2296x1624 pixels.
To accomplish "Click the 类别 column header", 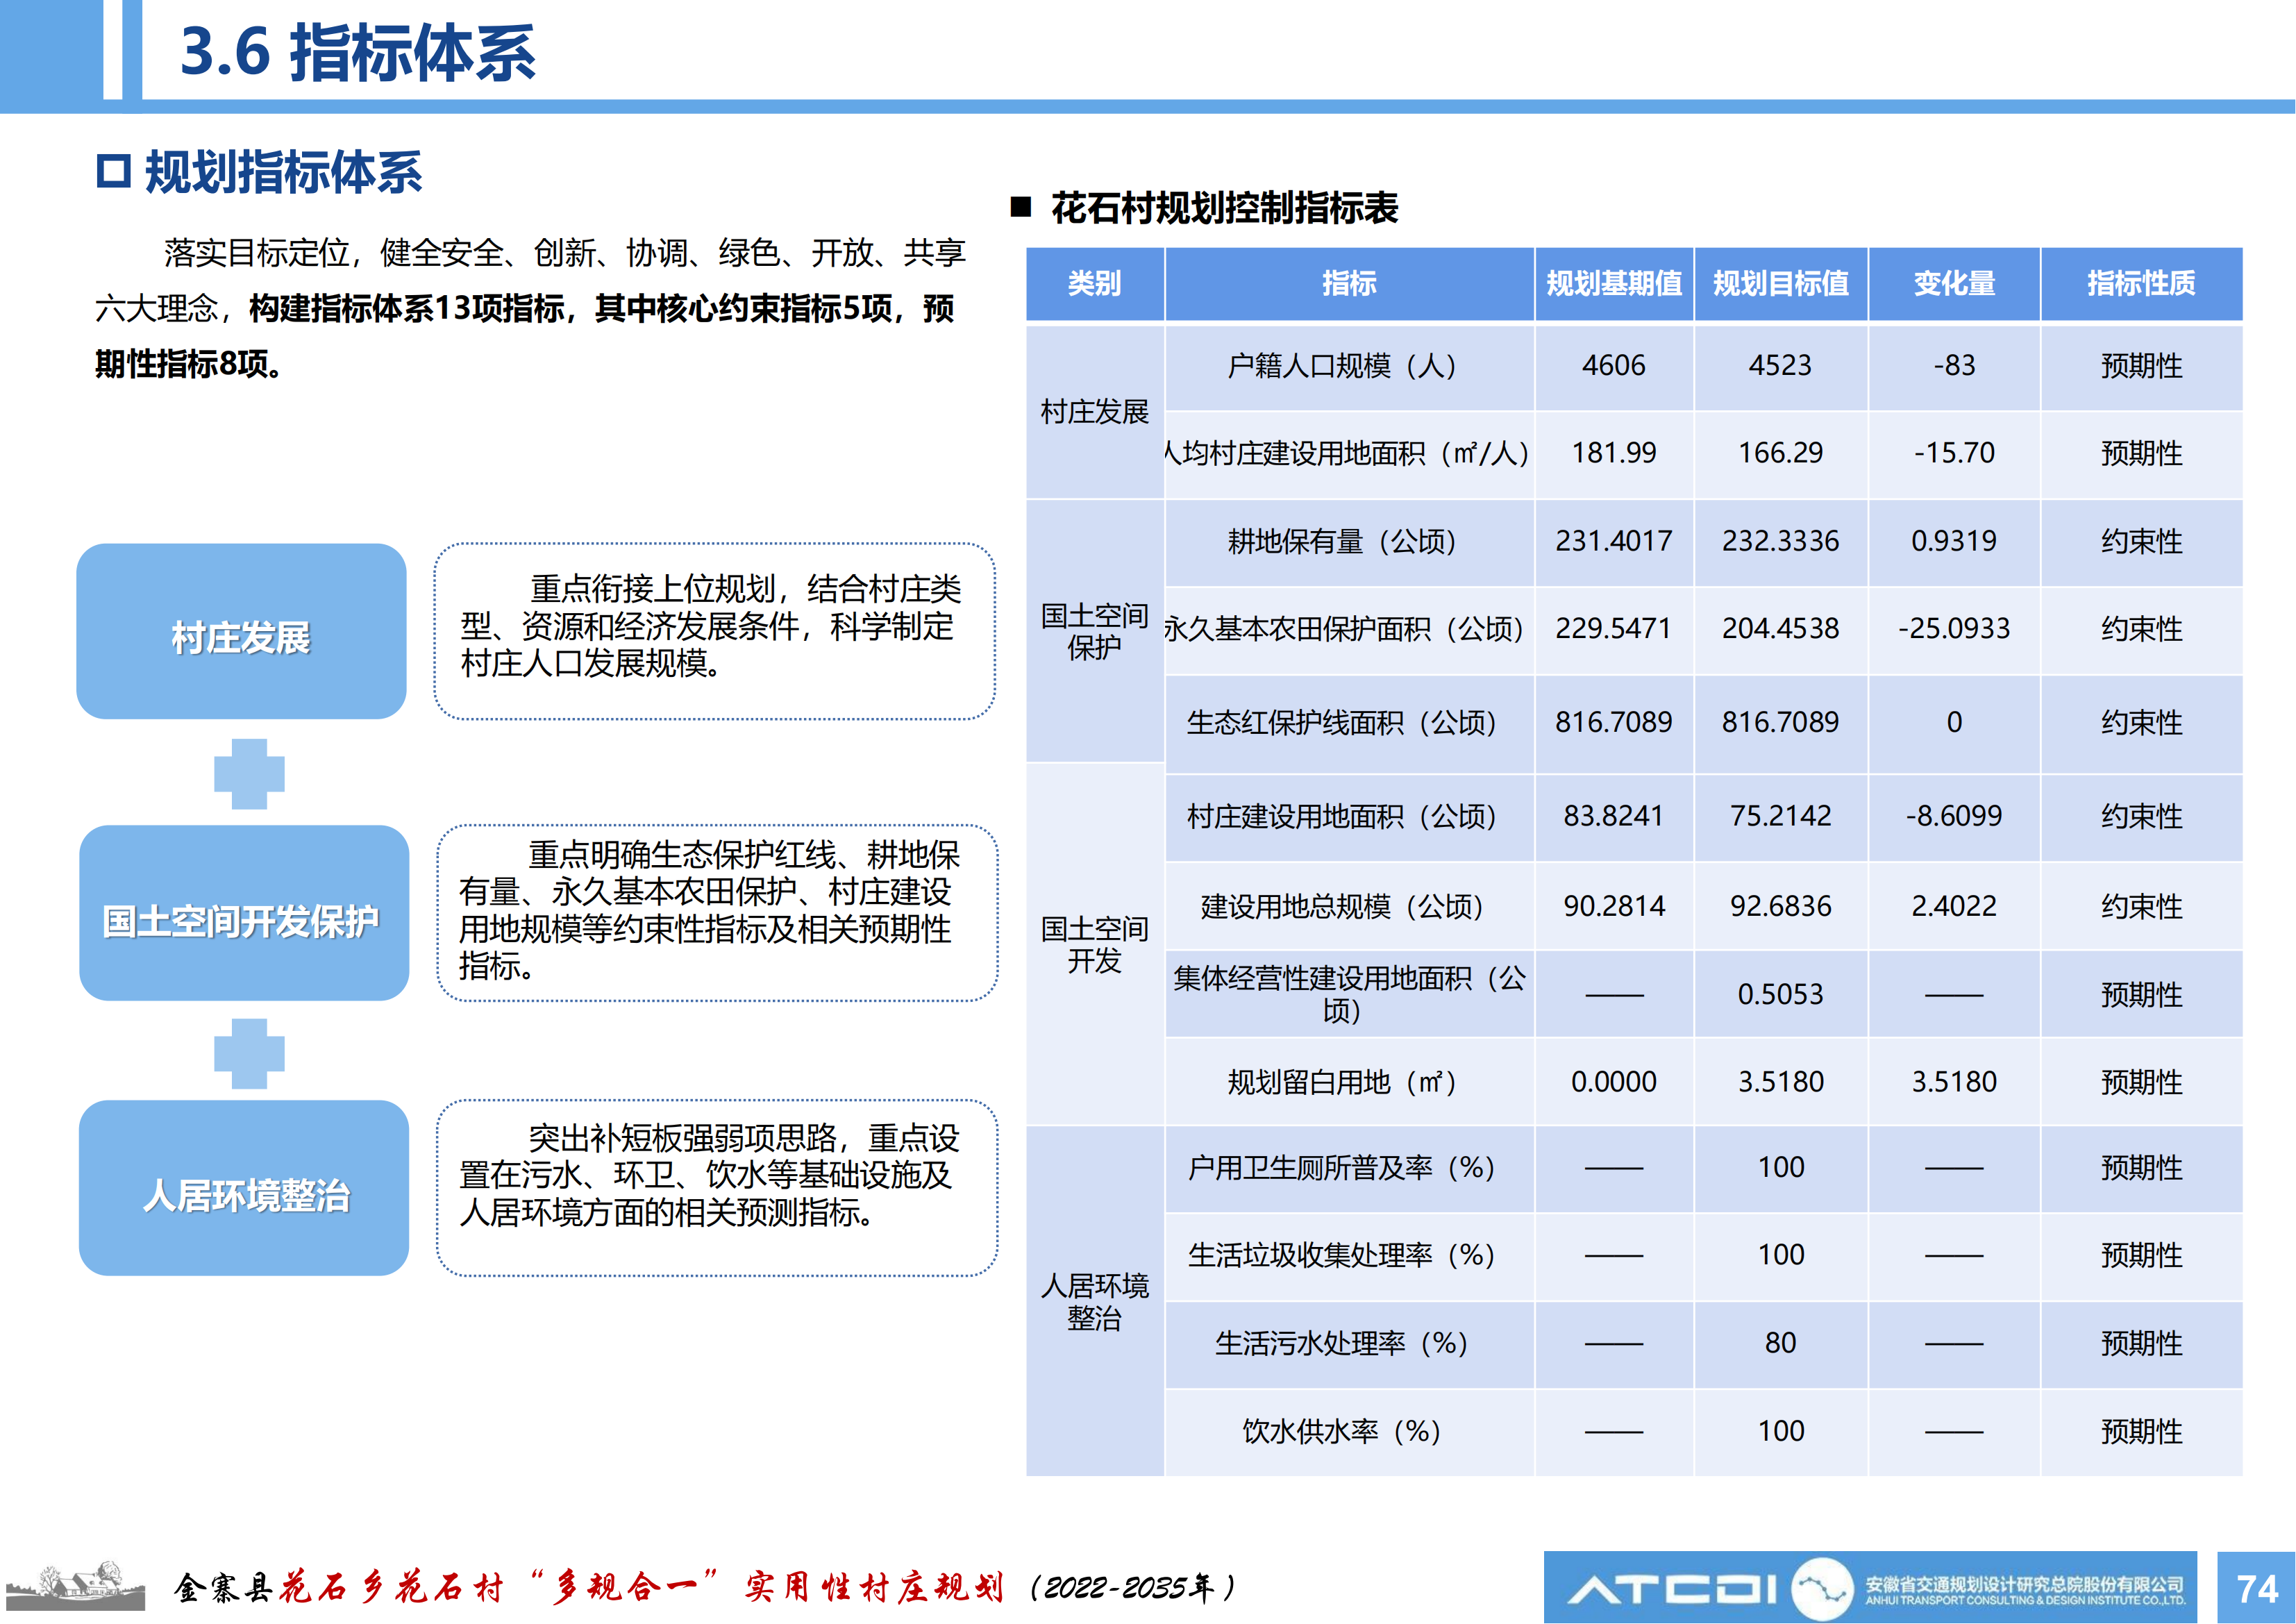I will 1095,284.
